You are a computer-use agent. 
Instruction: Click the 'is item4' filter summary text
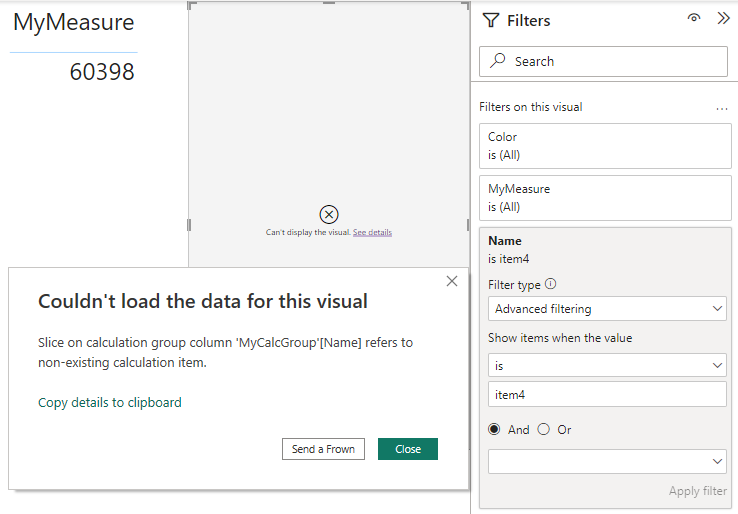[x=508, y=259]
